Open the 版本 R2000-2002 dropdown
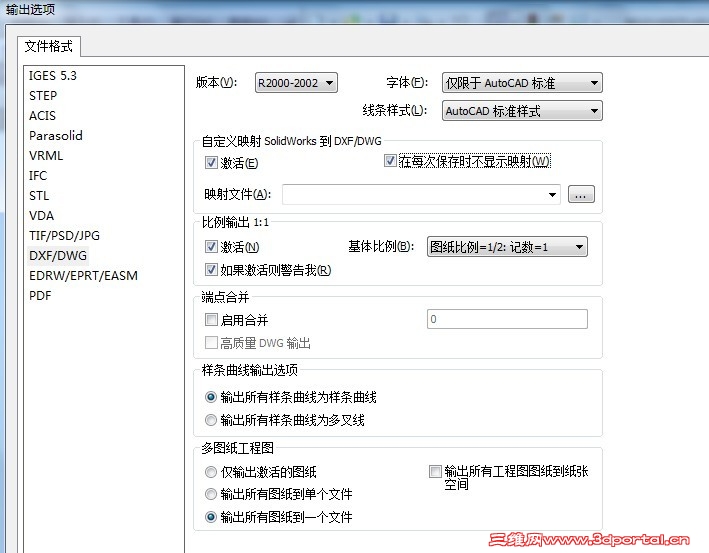The width and height of the screenshot is (709, 553). pos(296,83)
